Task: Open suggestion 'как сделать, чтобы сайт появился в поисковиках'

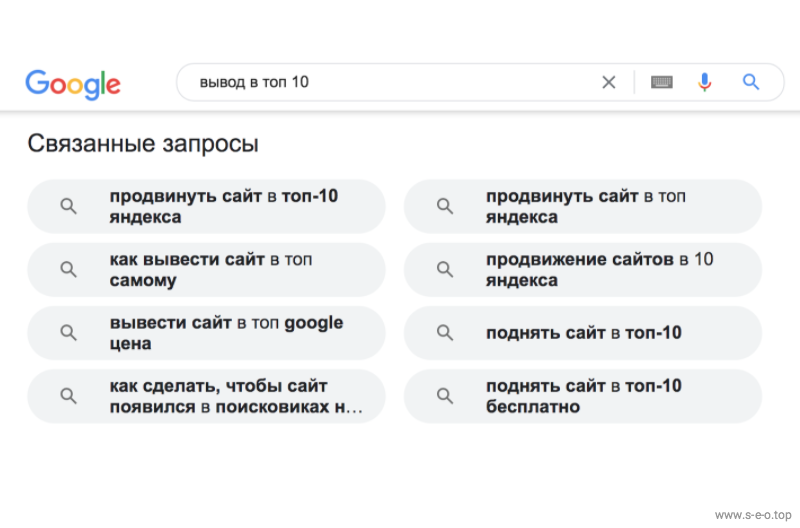Action: (x=206, y=396)
